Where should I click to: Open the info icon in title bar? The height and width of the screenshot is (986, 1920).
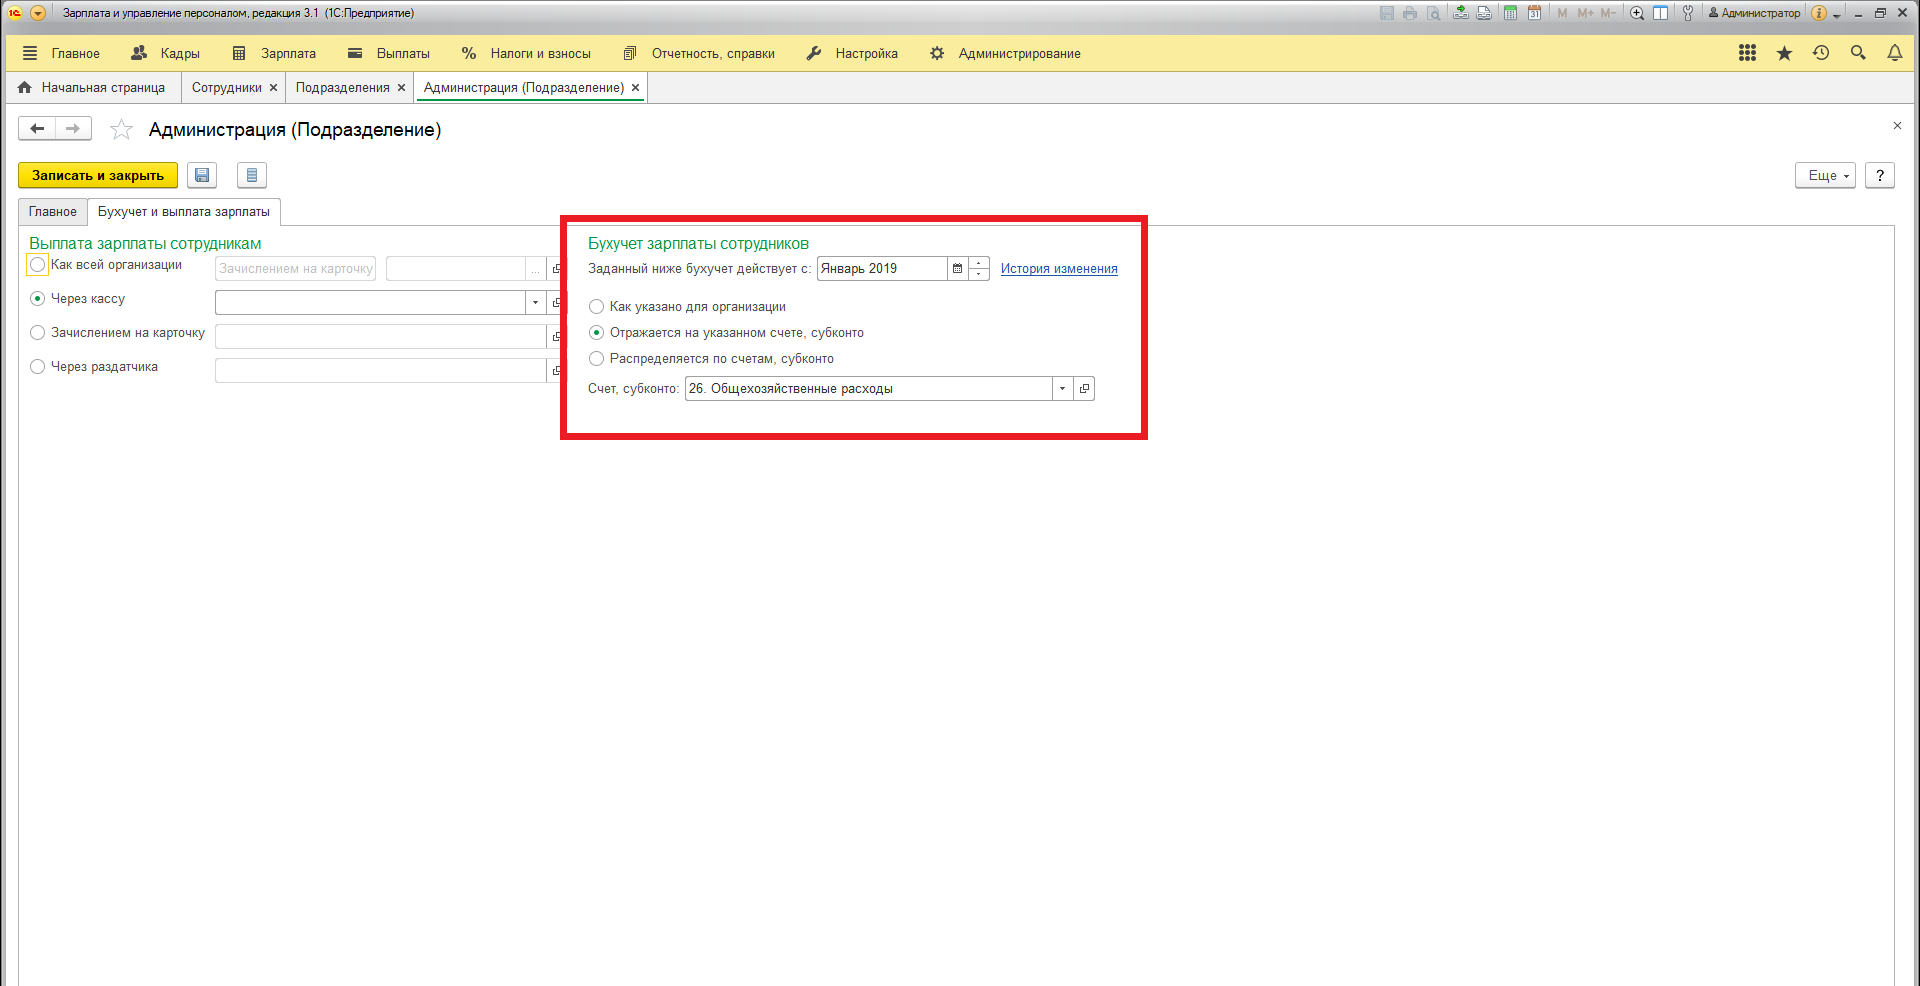(1819, 13)
